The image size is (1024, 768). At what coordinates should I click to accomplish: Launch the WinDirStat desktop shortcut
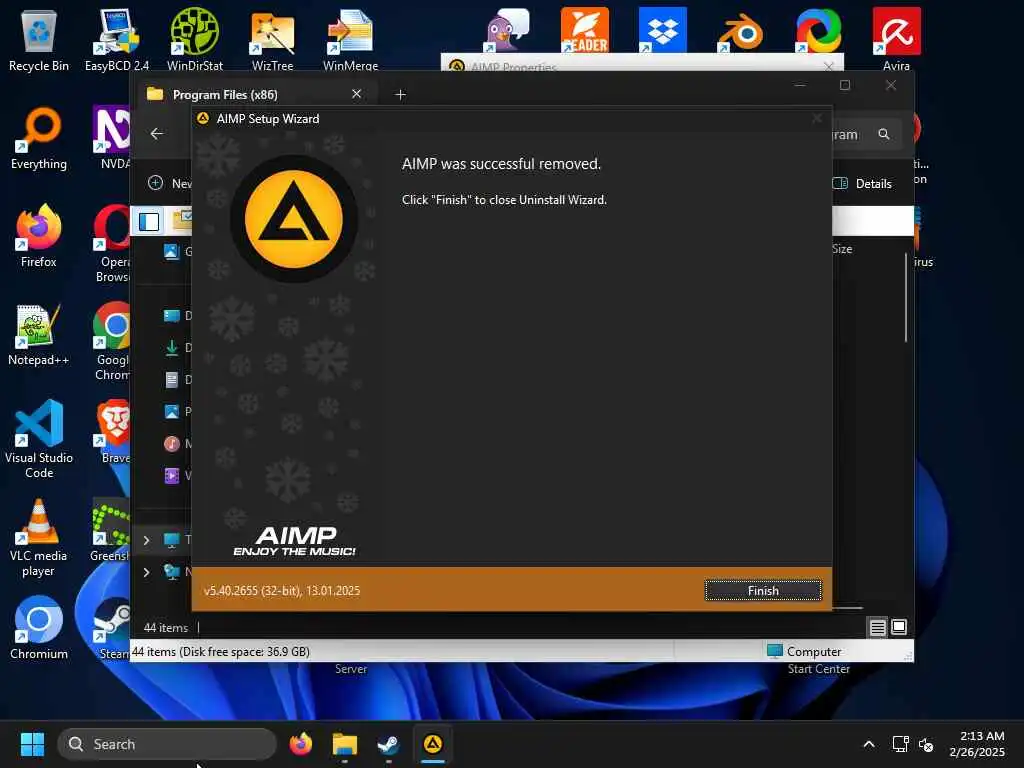click(x=195, y=39)
